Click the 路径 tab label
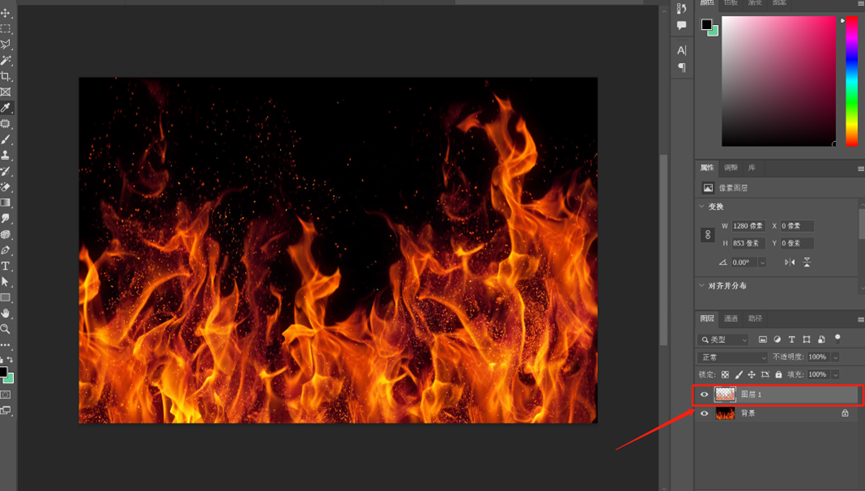The width and height of the screenshot is (865, 491). tap(755, 319)
